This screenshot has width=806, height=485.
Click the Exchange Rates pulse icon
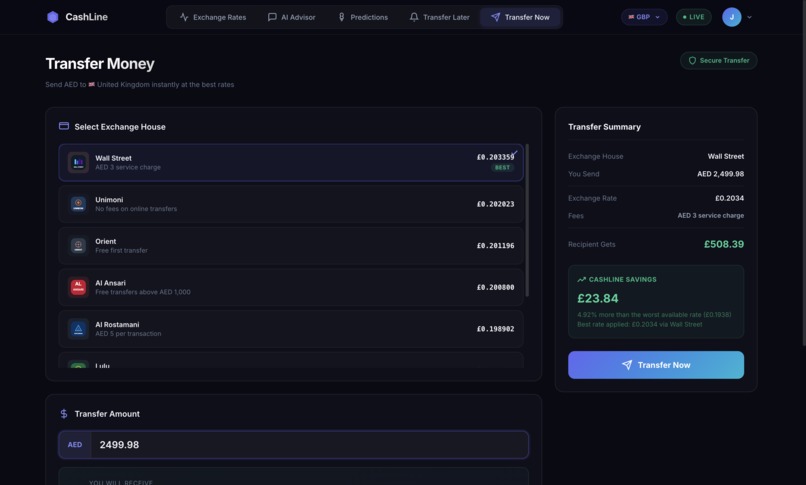pyautogui.click(x=184, y=17)
